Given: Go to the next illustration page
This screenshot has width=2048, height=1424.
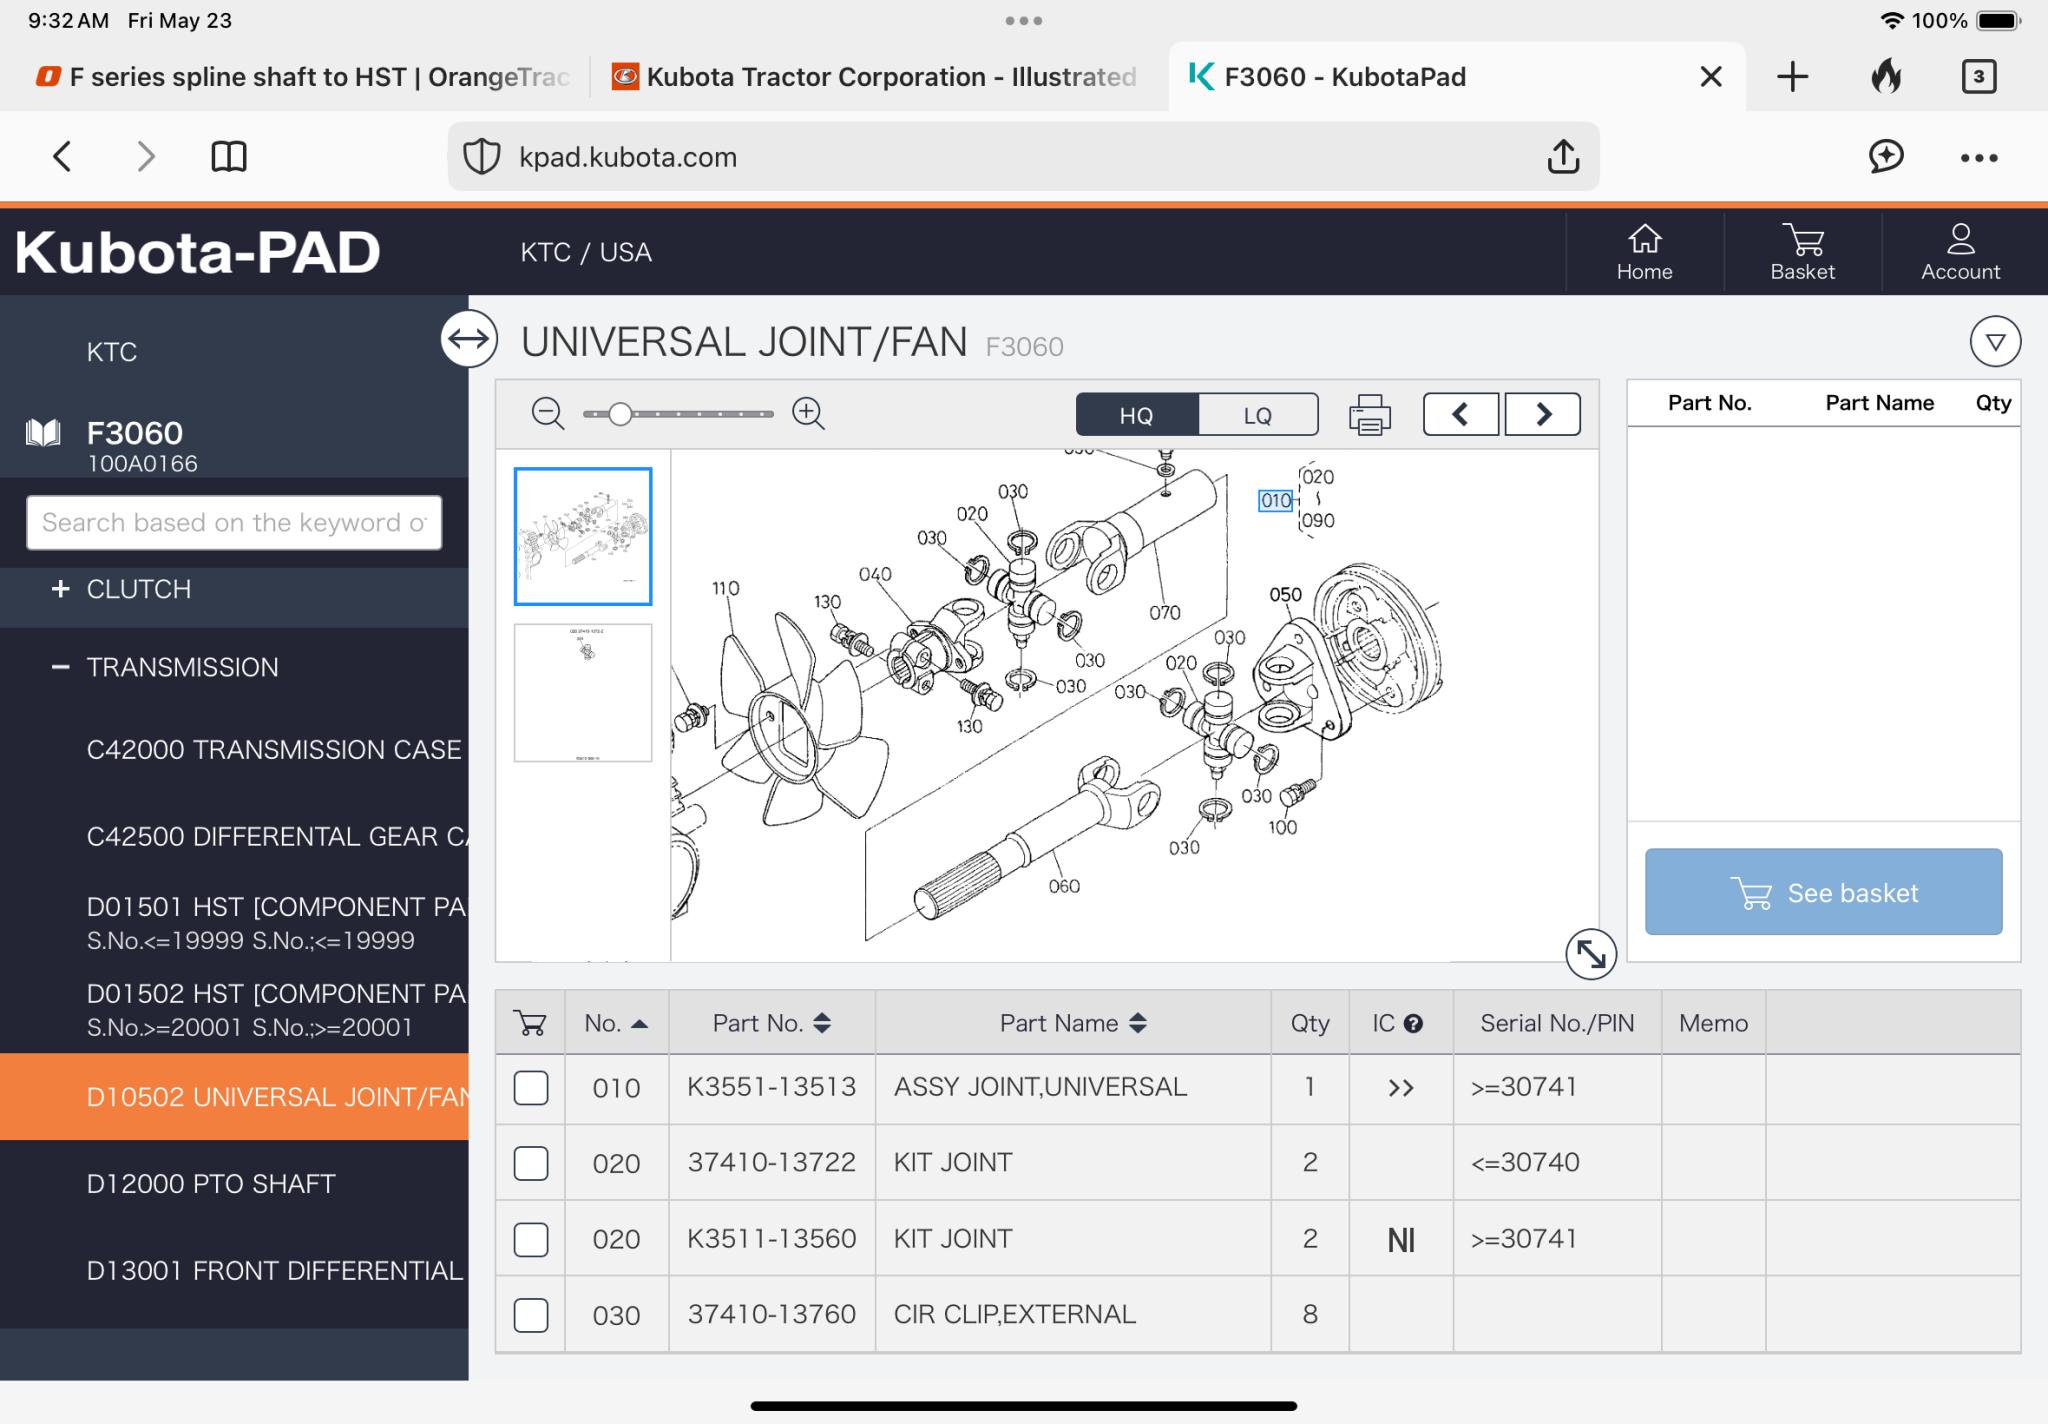Looking at the screenshot, I should 1543,414.
